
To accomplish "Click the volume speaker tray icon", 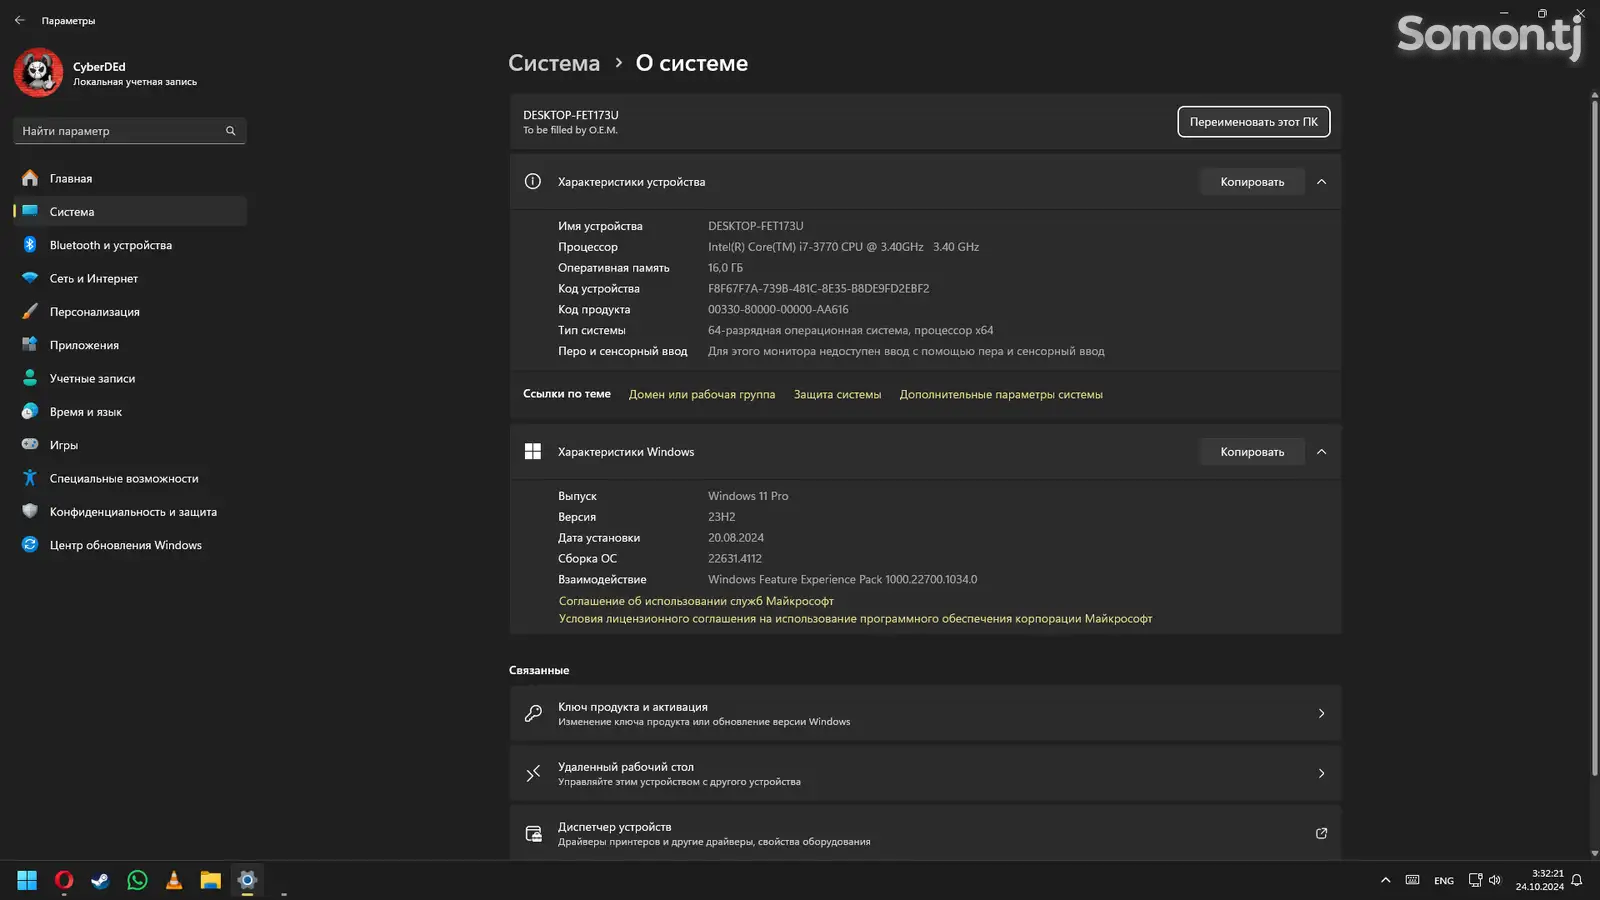I will 1495,880.
